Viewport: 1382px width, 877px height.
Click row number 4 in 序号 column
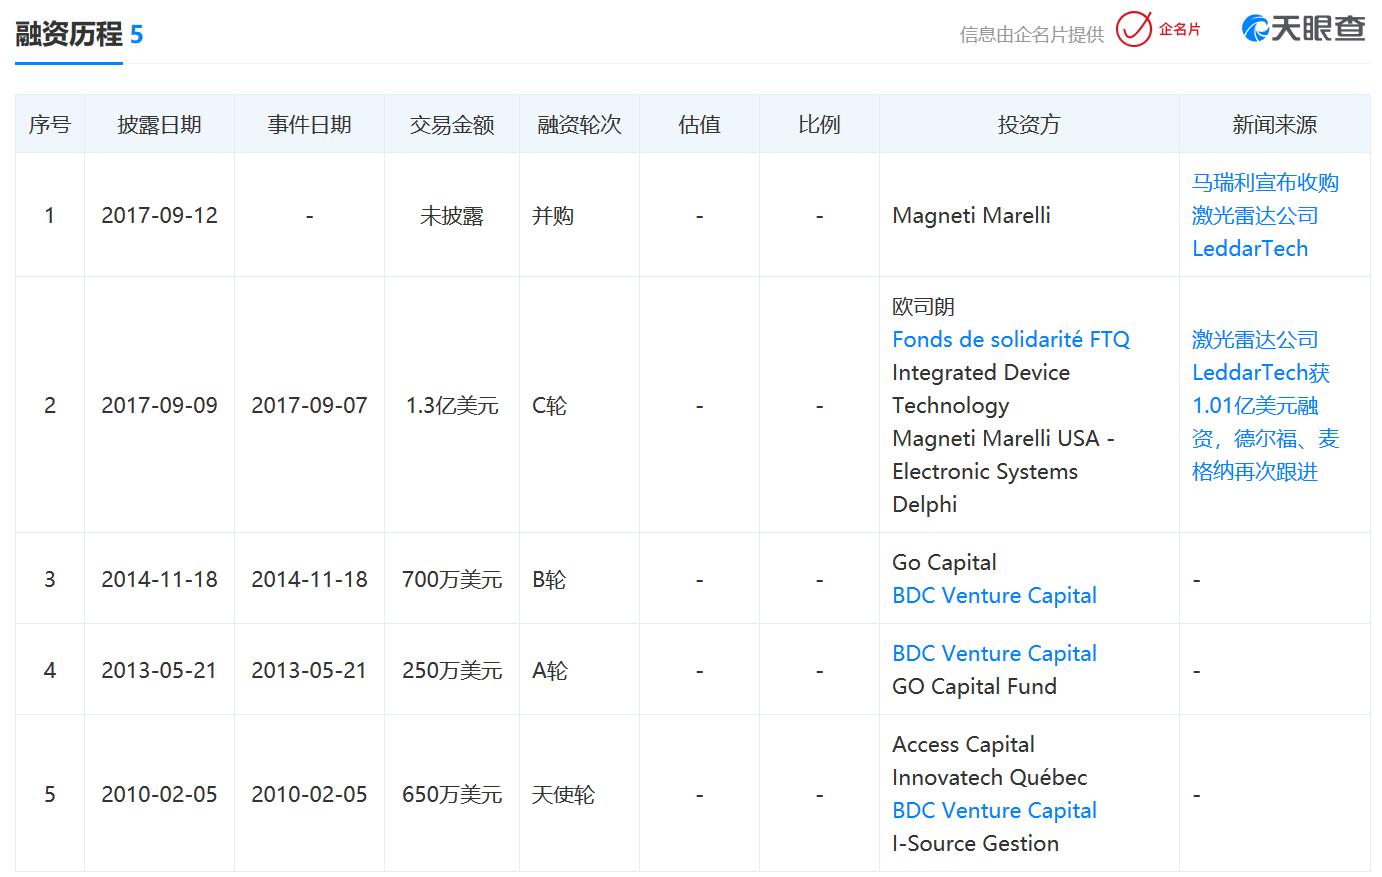[x=50, y=670]
